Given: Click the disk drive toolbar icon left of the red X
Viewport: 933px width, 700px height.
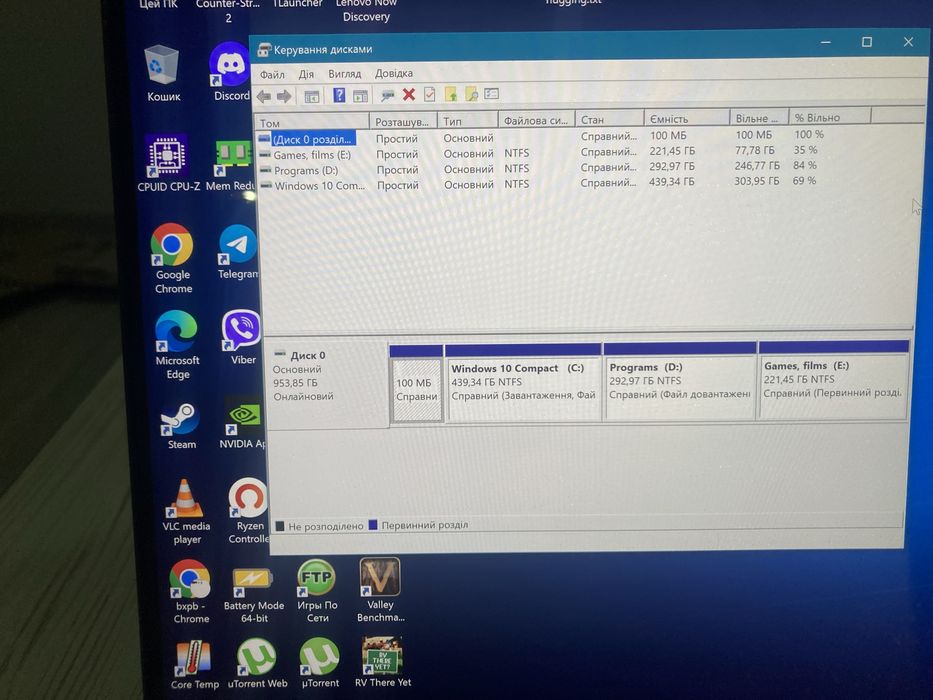Looking at the screenshot, I should coord(387,95).
